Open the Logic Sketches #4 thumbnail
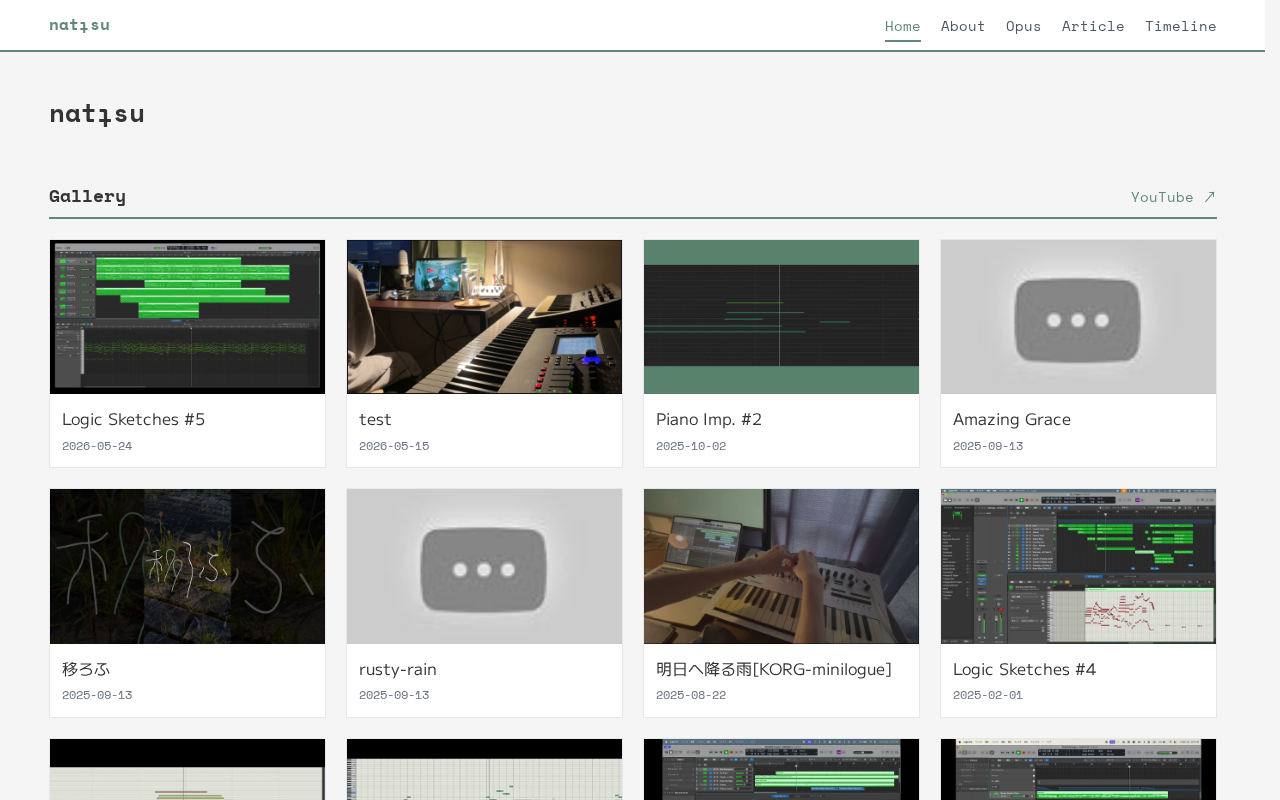Image resolution: width=1280 pixels, height=800 pixels. point(1078,566)
